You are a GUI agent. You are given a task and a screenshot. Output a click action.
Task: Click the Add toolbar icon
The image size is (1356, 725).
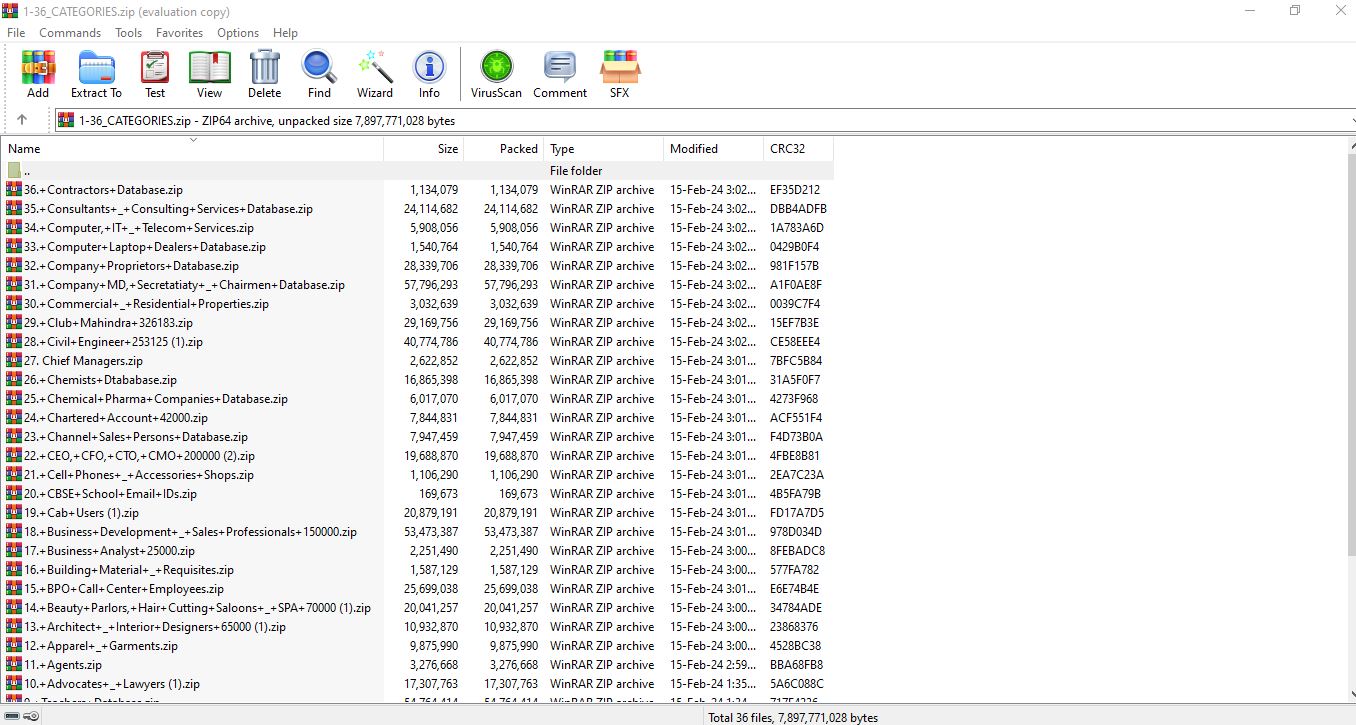click(38, 75)
